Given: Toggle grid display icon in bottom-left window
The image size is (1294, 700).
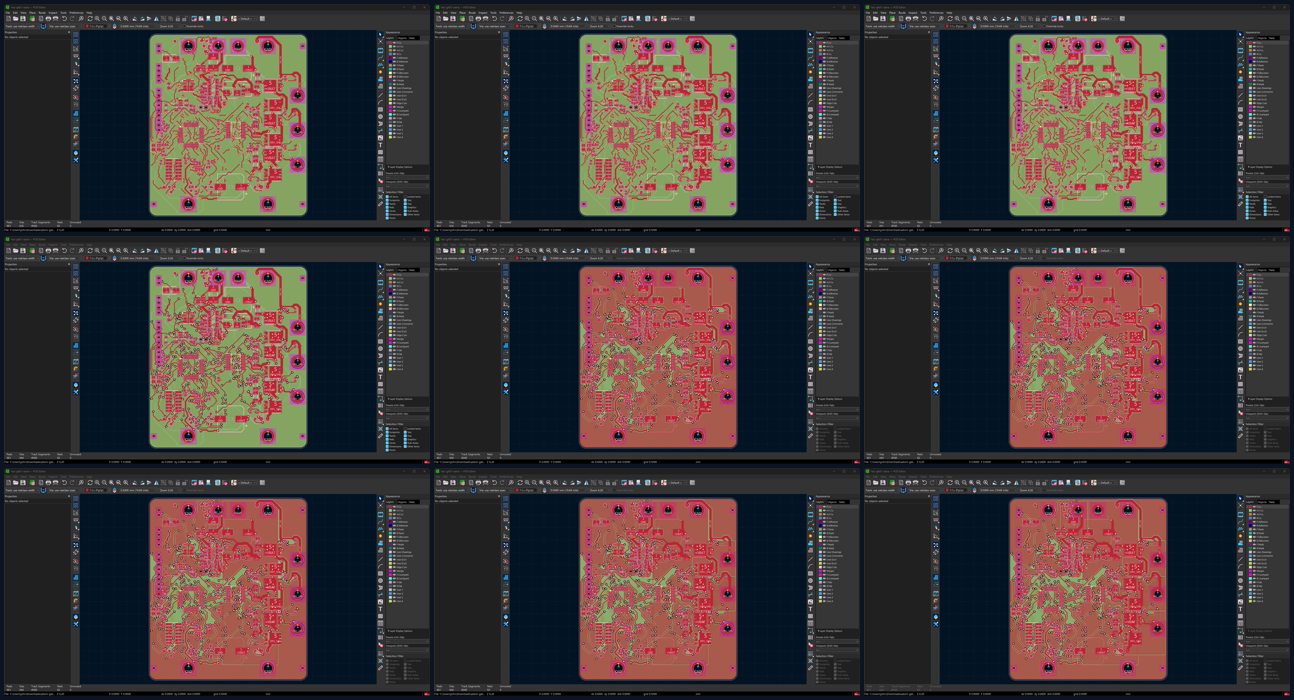Looking at the screenshot, I should (x=76, y=498).
